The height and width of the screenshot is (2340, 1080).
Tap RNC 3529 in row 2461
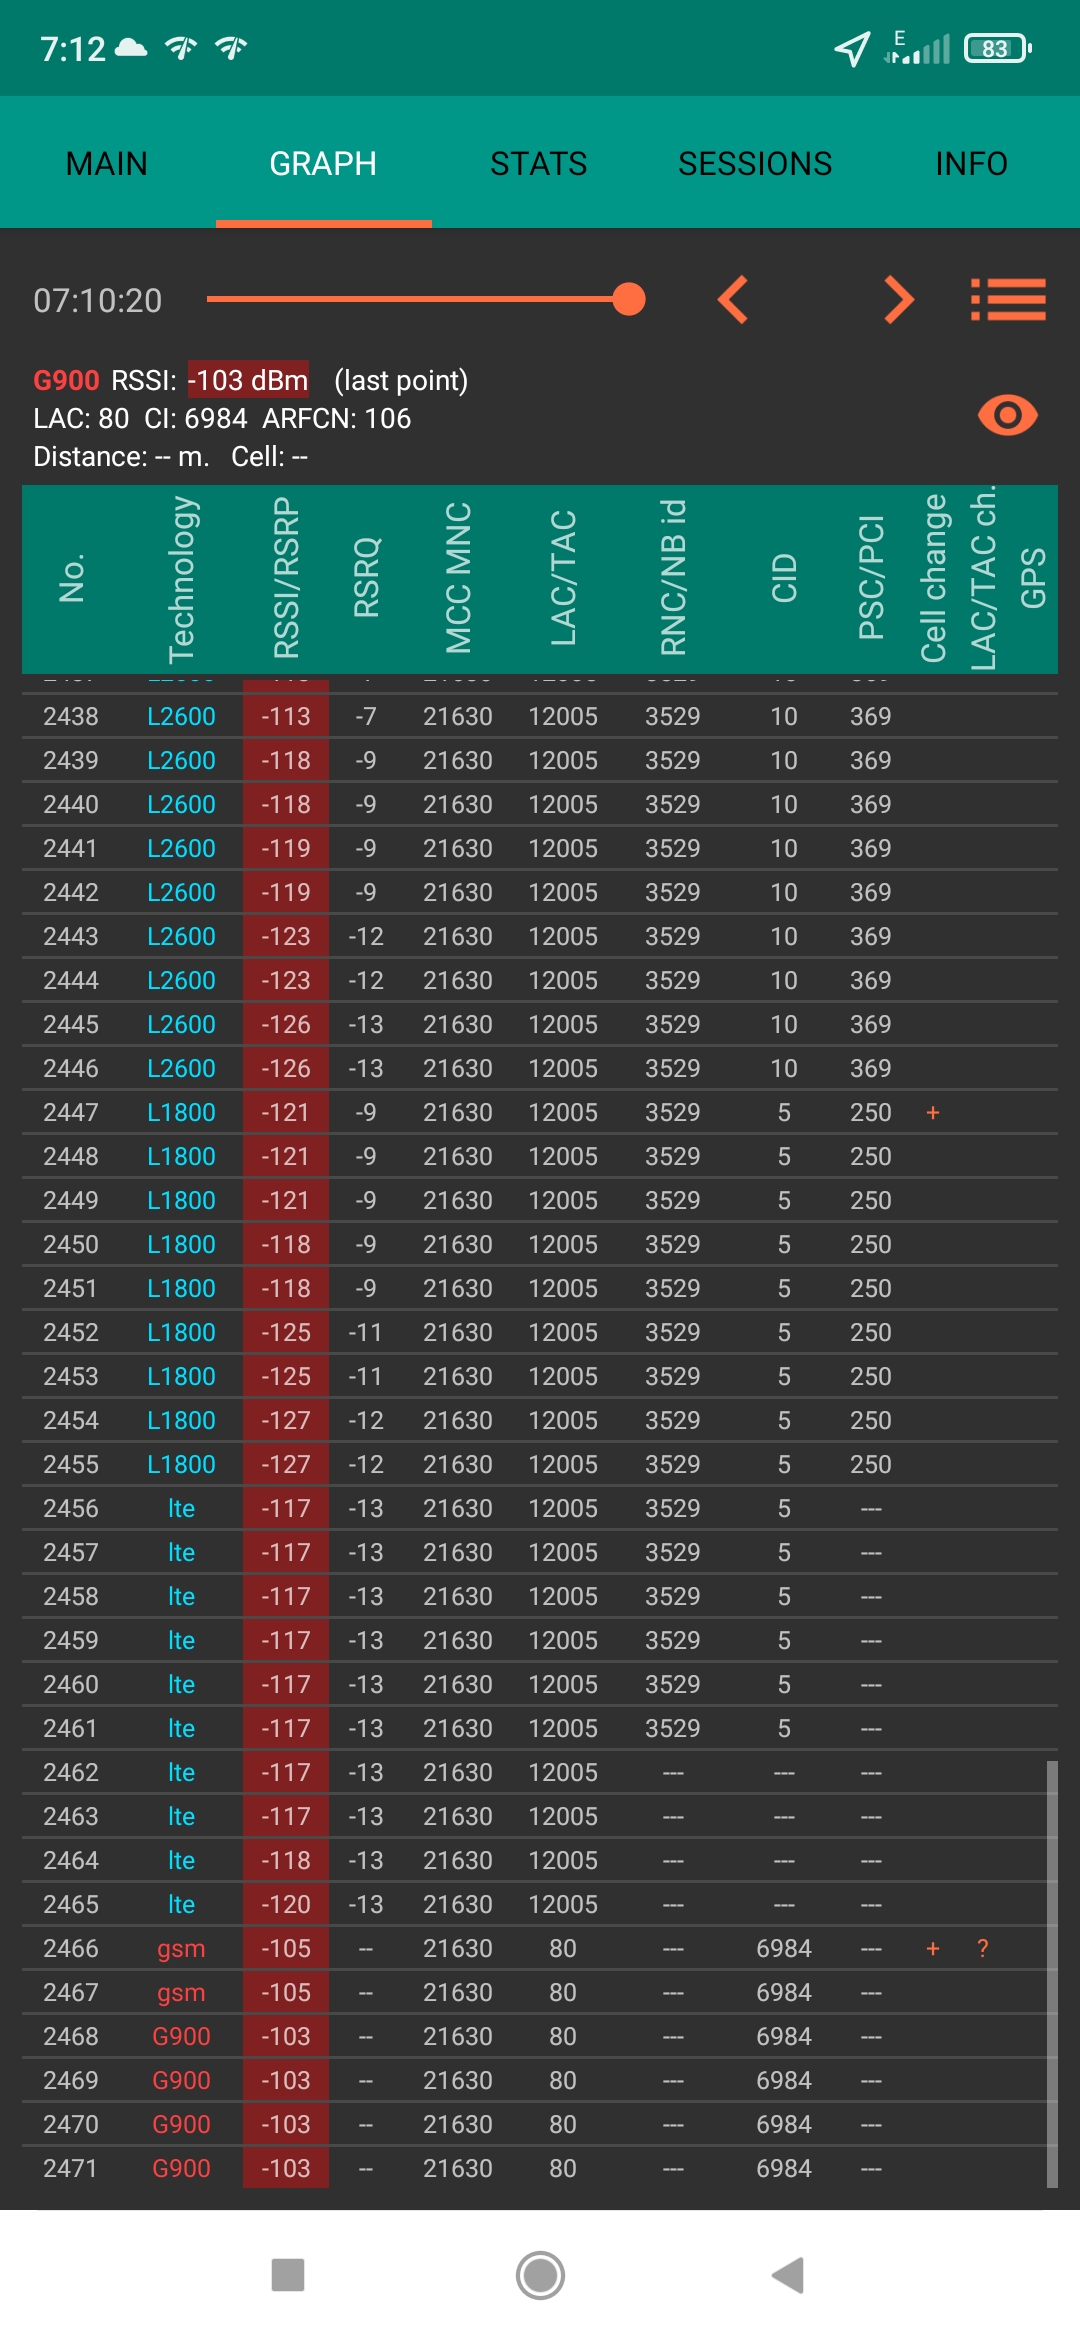[x=673, y=1728]
